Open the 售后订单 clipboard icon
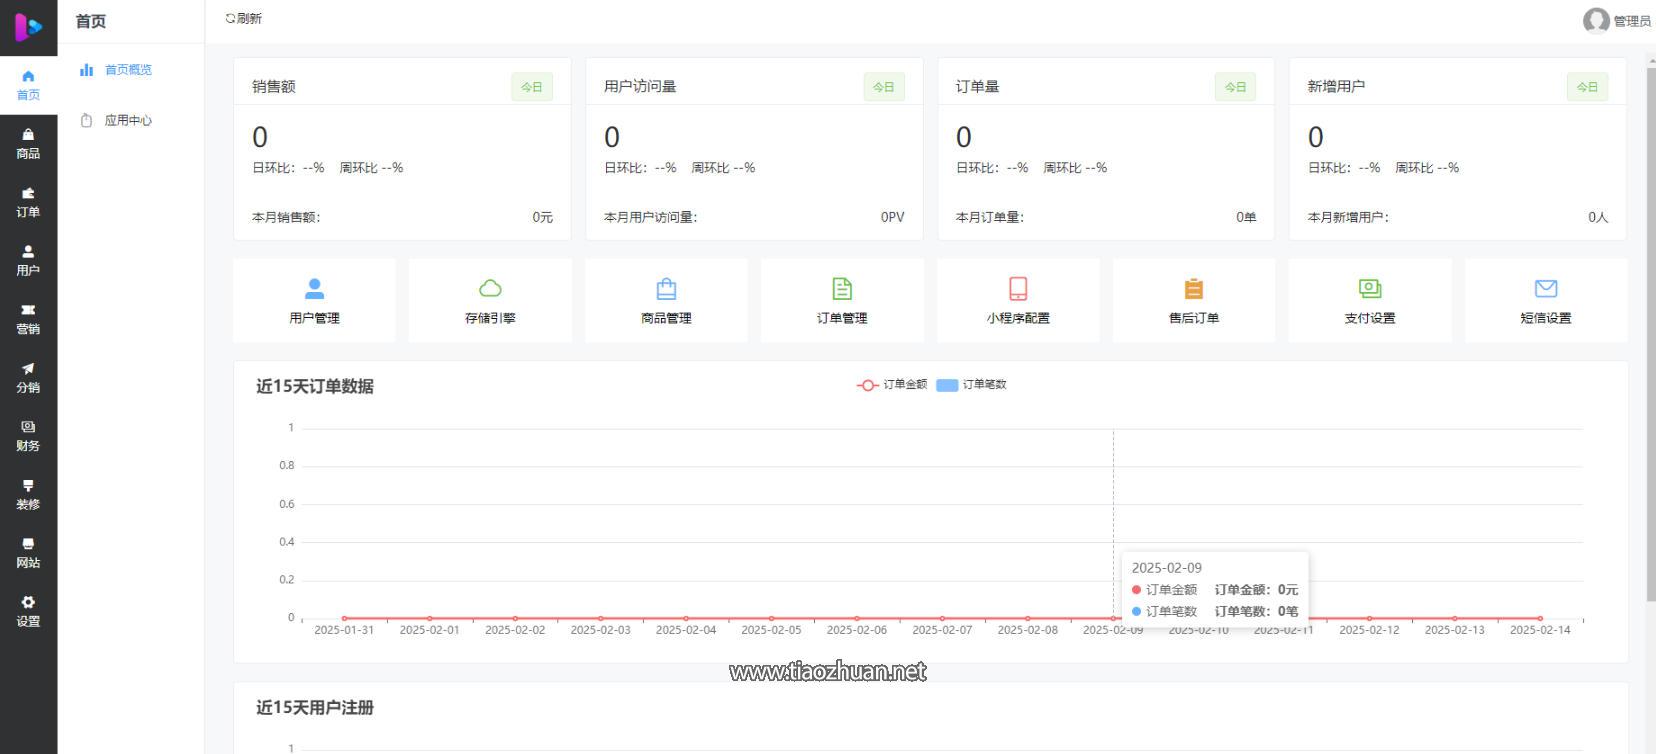Screen dimensions: 1656x754 tap(1194, 289)
